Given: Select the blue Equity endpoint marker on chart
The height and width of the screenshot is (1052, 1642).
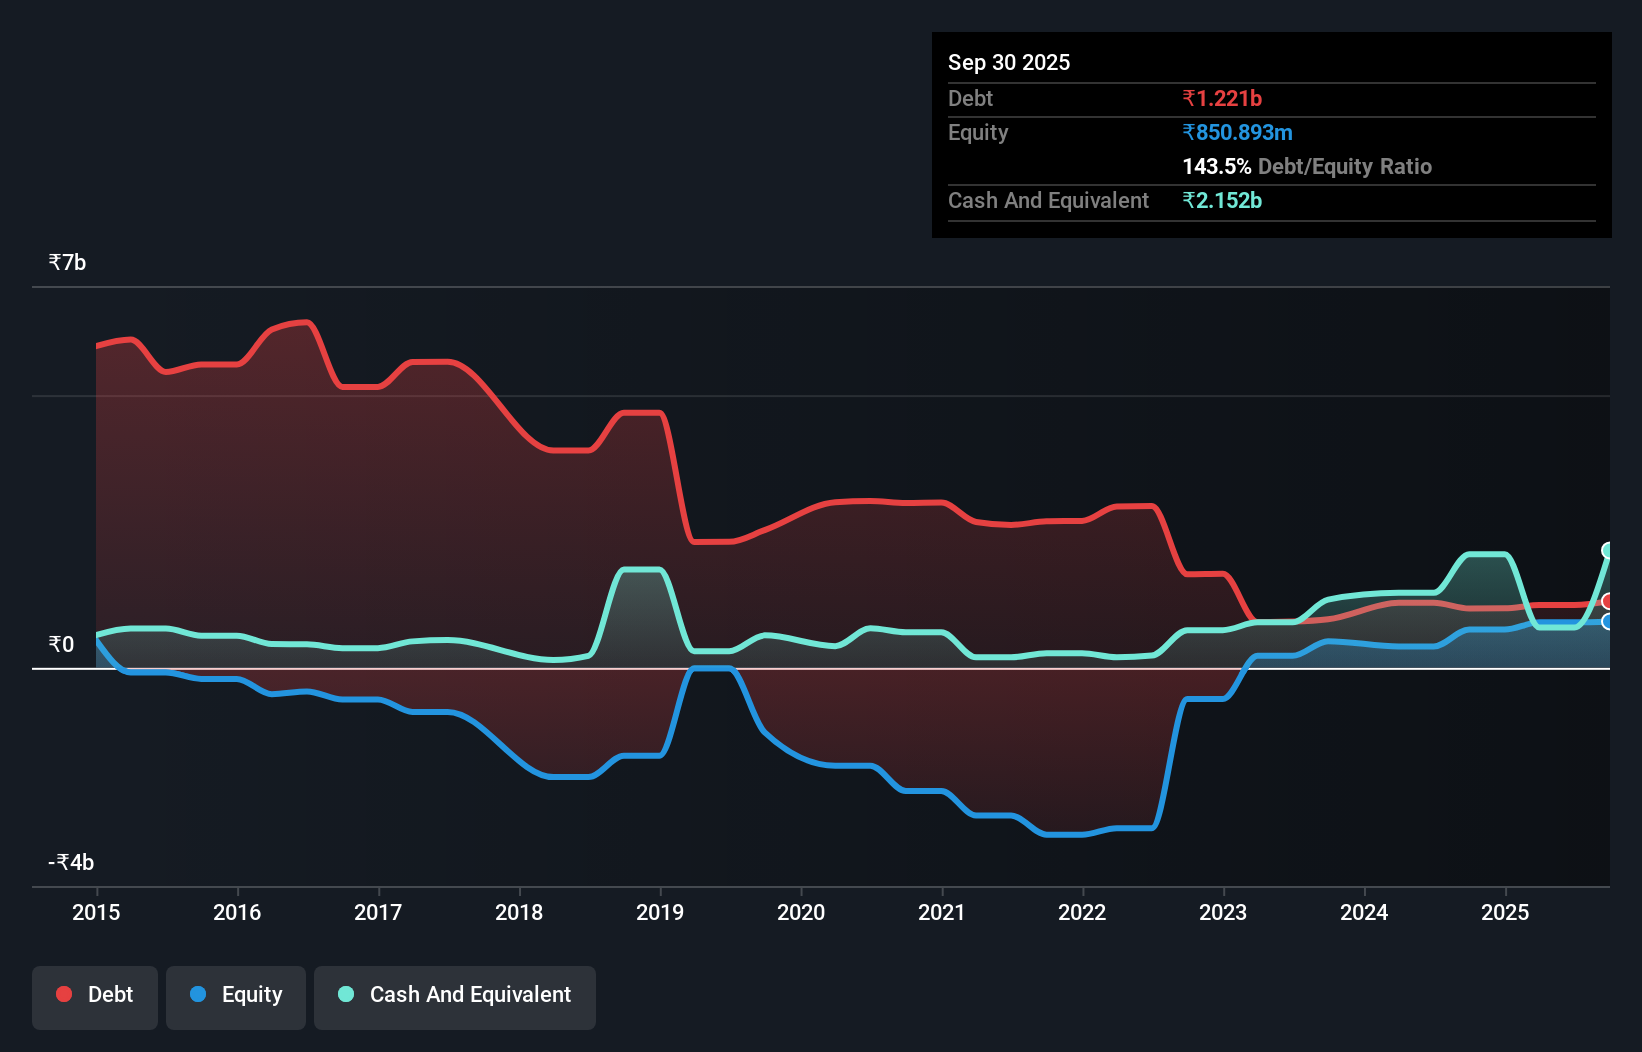Looking at the screenshot, I should (1608, 623).
